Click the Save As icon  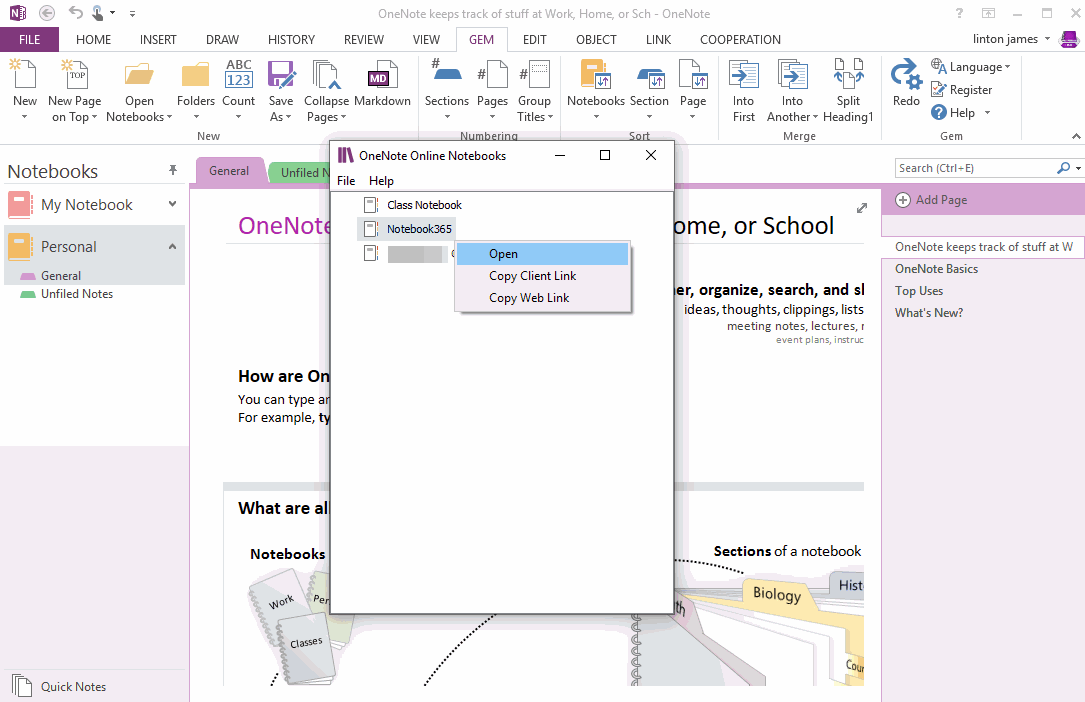point(281,78)
